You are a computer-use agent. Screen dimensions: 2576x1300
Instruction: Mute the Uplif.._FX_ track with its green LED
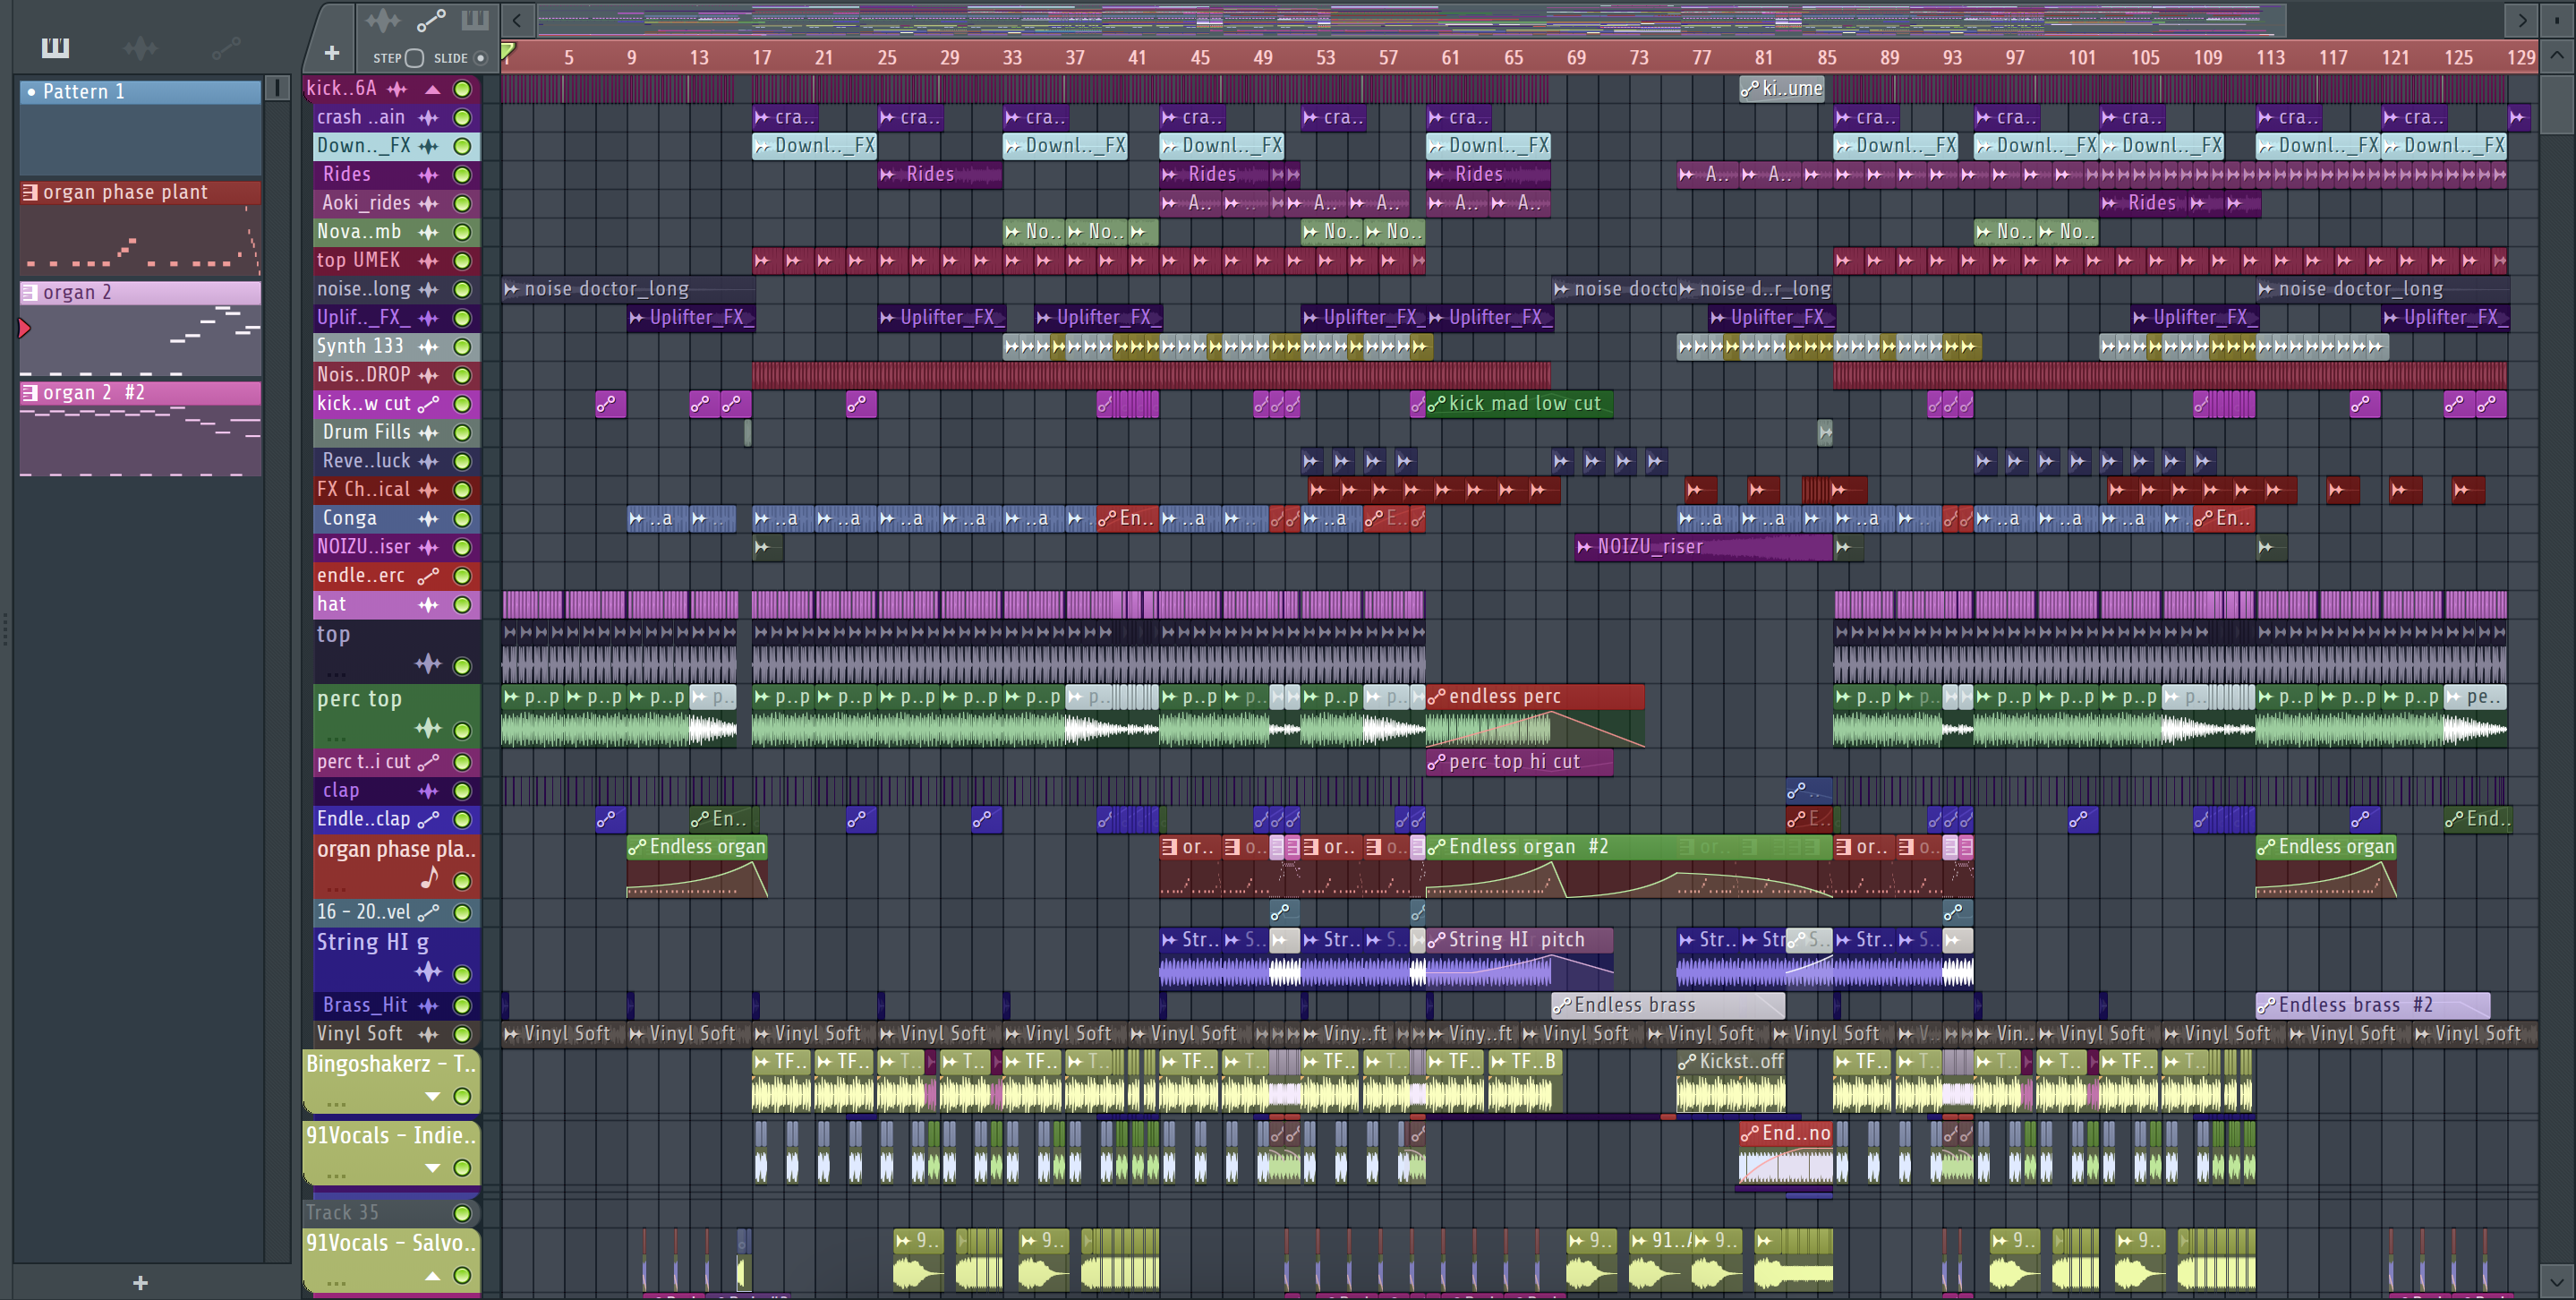(x=462, y=318)
